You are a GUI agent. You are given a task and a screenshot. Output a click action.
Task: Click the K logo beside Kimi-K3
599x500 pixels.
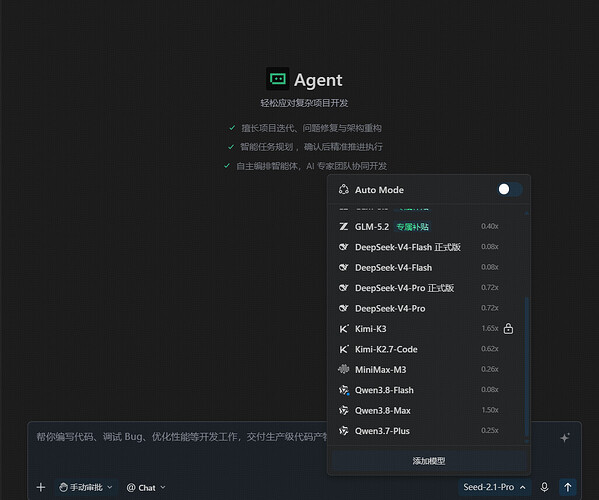coord(344,328)
